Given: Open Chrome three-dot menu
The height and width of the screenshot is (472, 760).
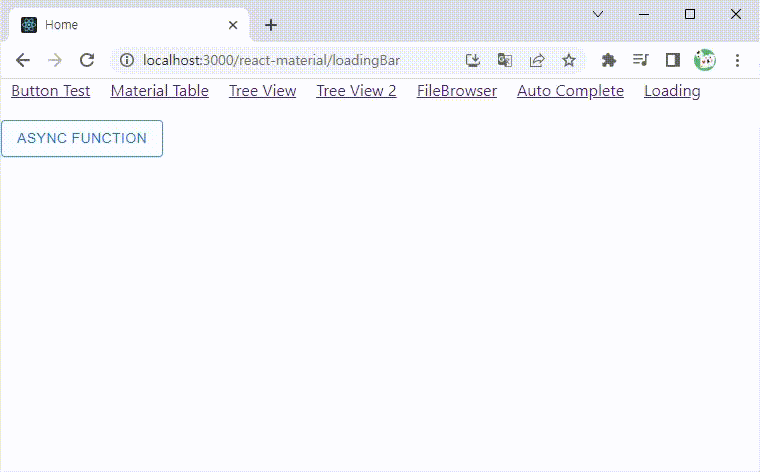Looking at the screenshot, I should 737,60.
